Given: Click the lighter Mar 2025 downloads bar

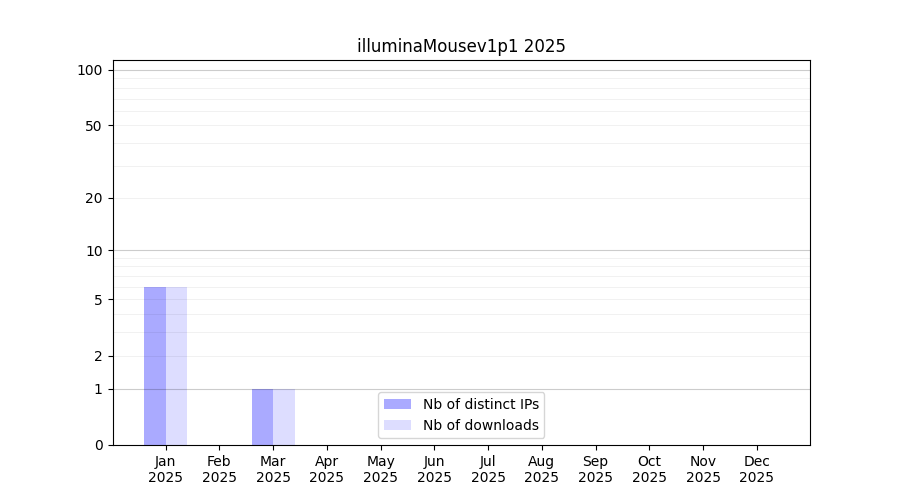Looking at the screenshot, I should tap(284, 417).
